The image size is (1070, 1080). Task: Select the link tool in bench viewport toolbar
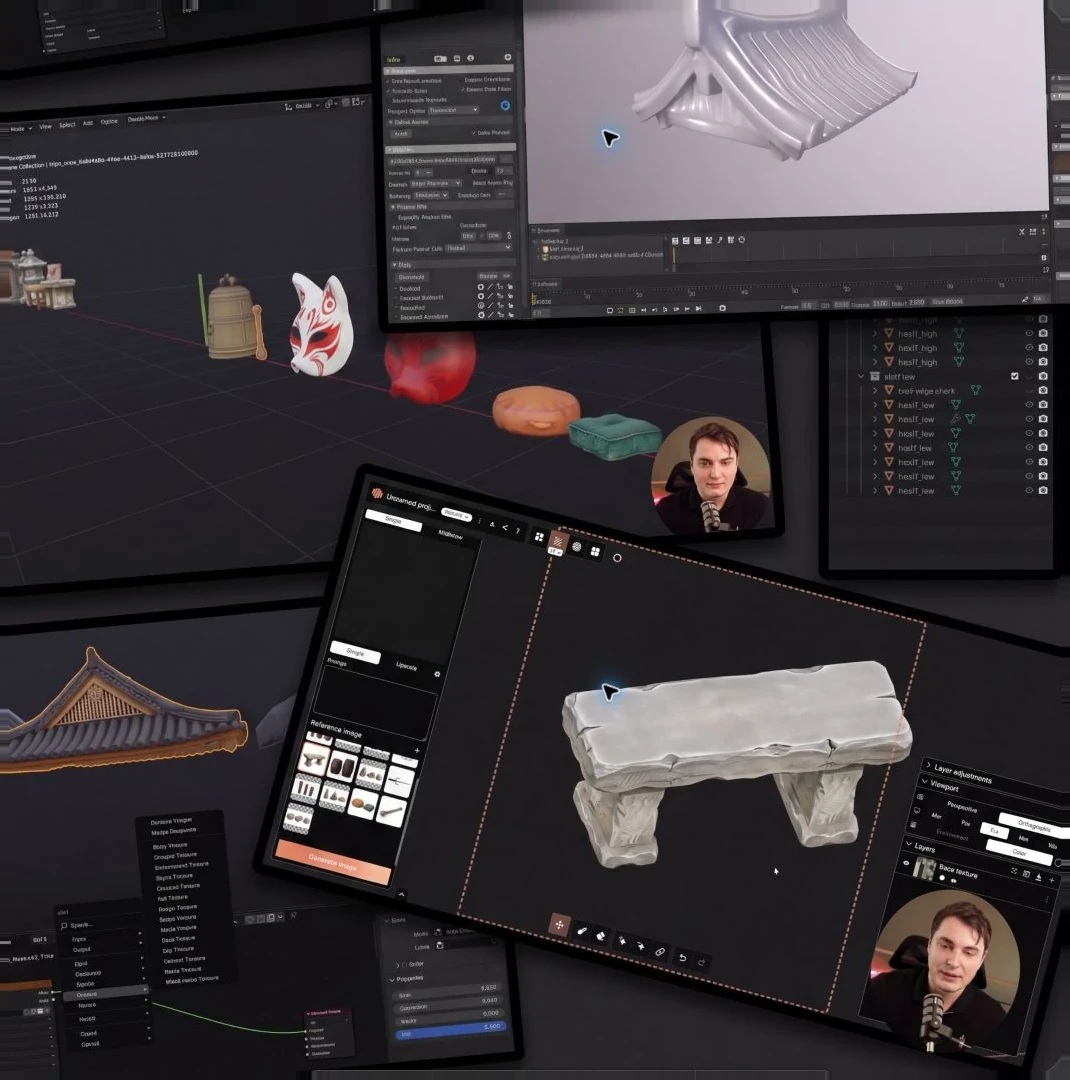click(659, 952)
